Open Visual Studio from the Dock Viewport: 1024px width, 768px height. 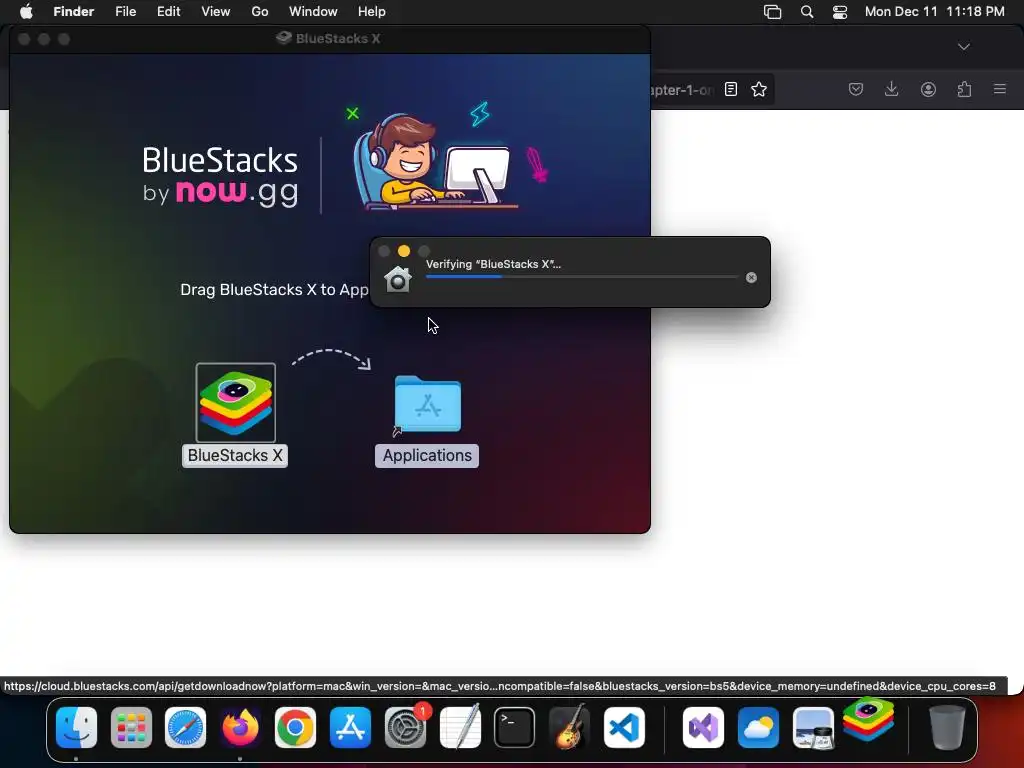703,727
